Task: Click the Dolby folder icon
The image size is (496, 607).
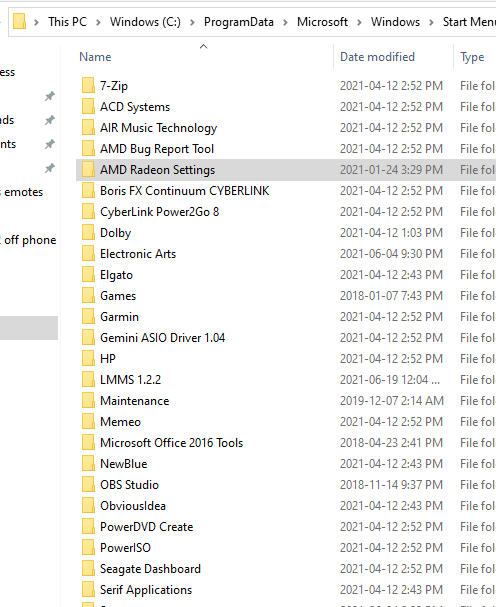Action: tap(88, 232)
